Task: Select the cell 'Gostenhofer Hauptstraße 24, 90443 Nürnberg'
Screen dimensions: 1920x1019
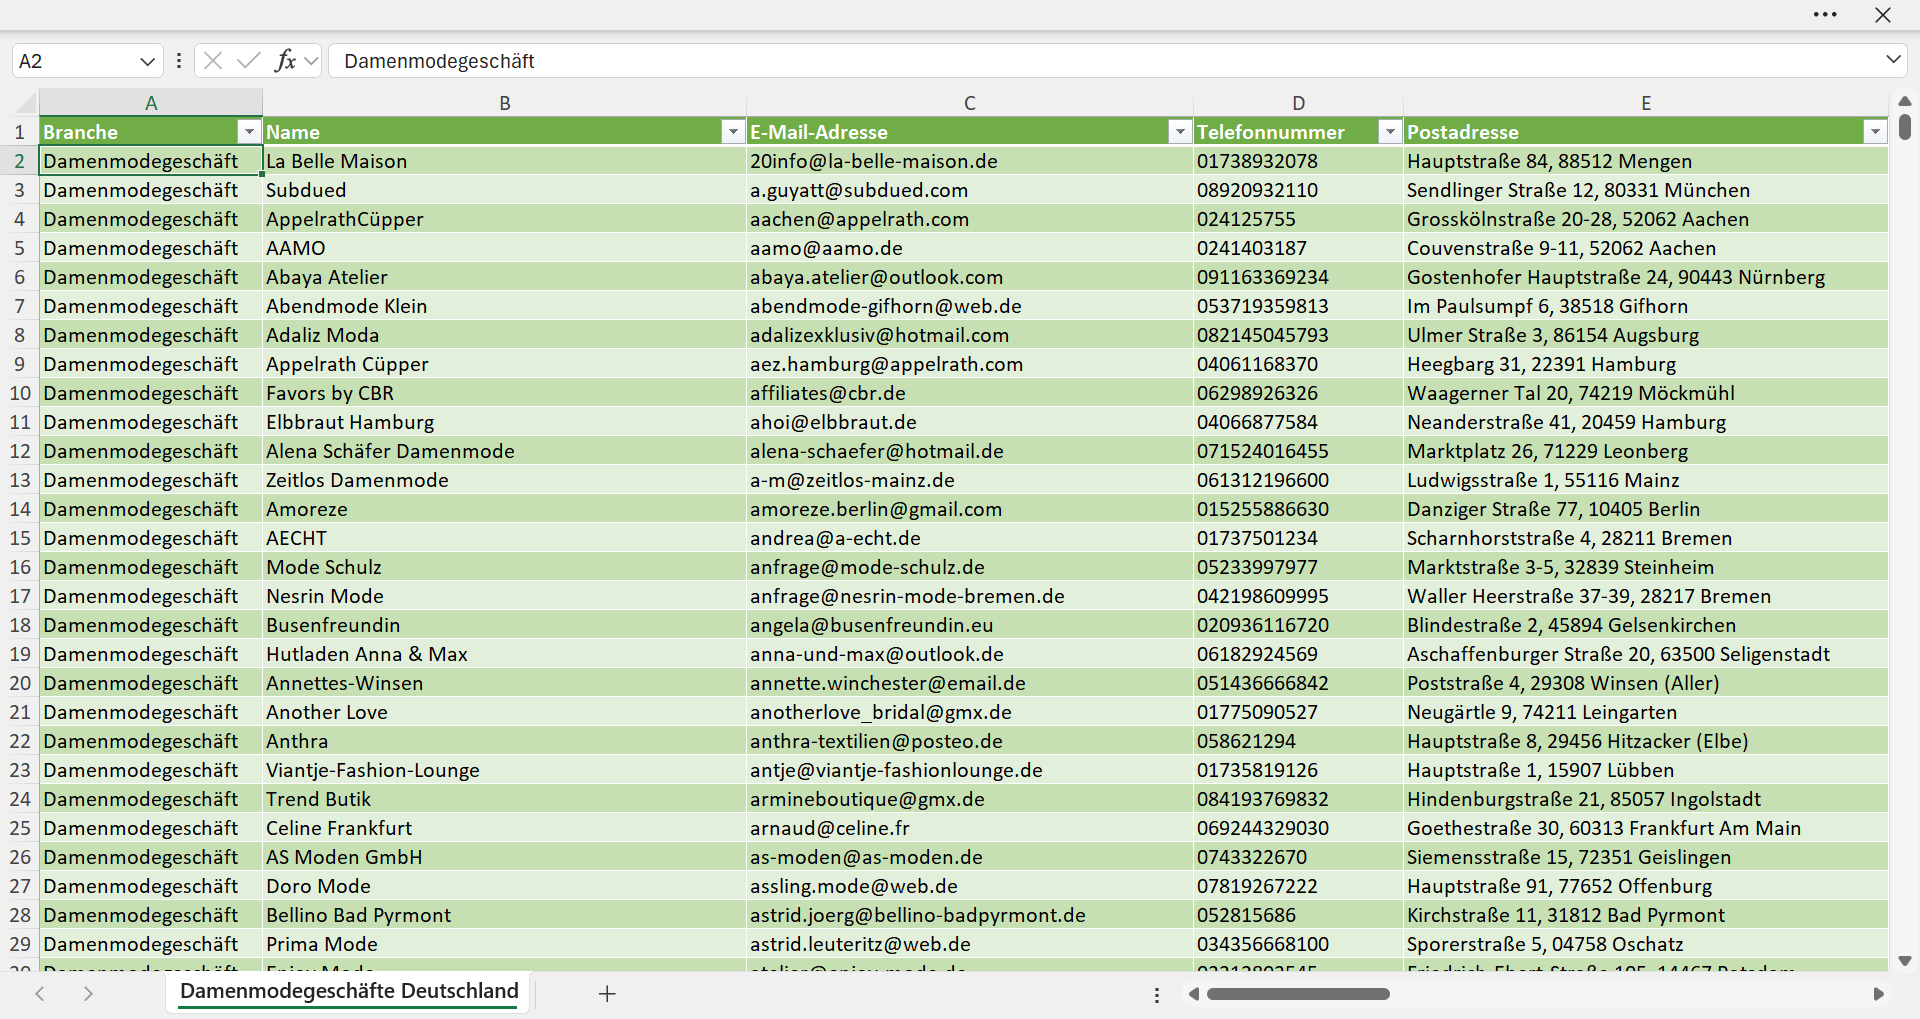Action: point(1646,277)
